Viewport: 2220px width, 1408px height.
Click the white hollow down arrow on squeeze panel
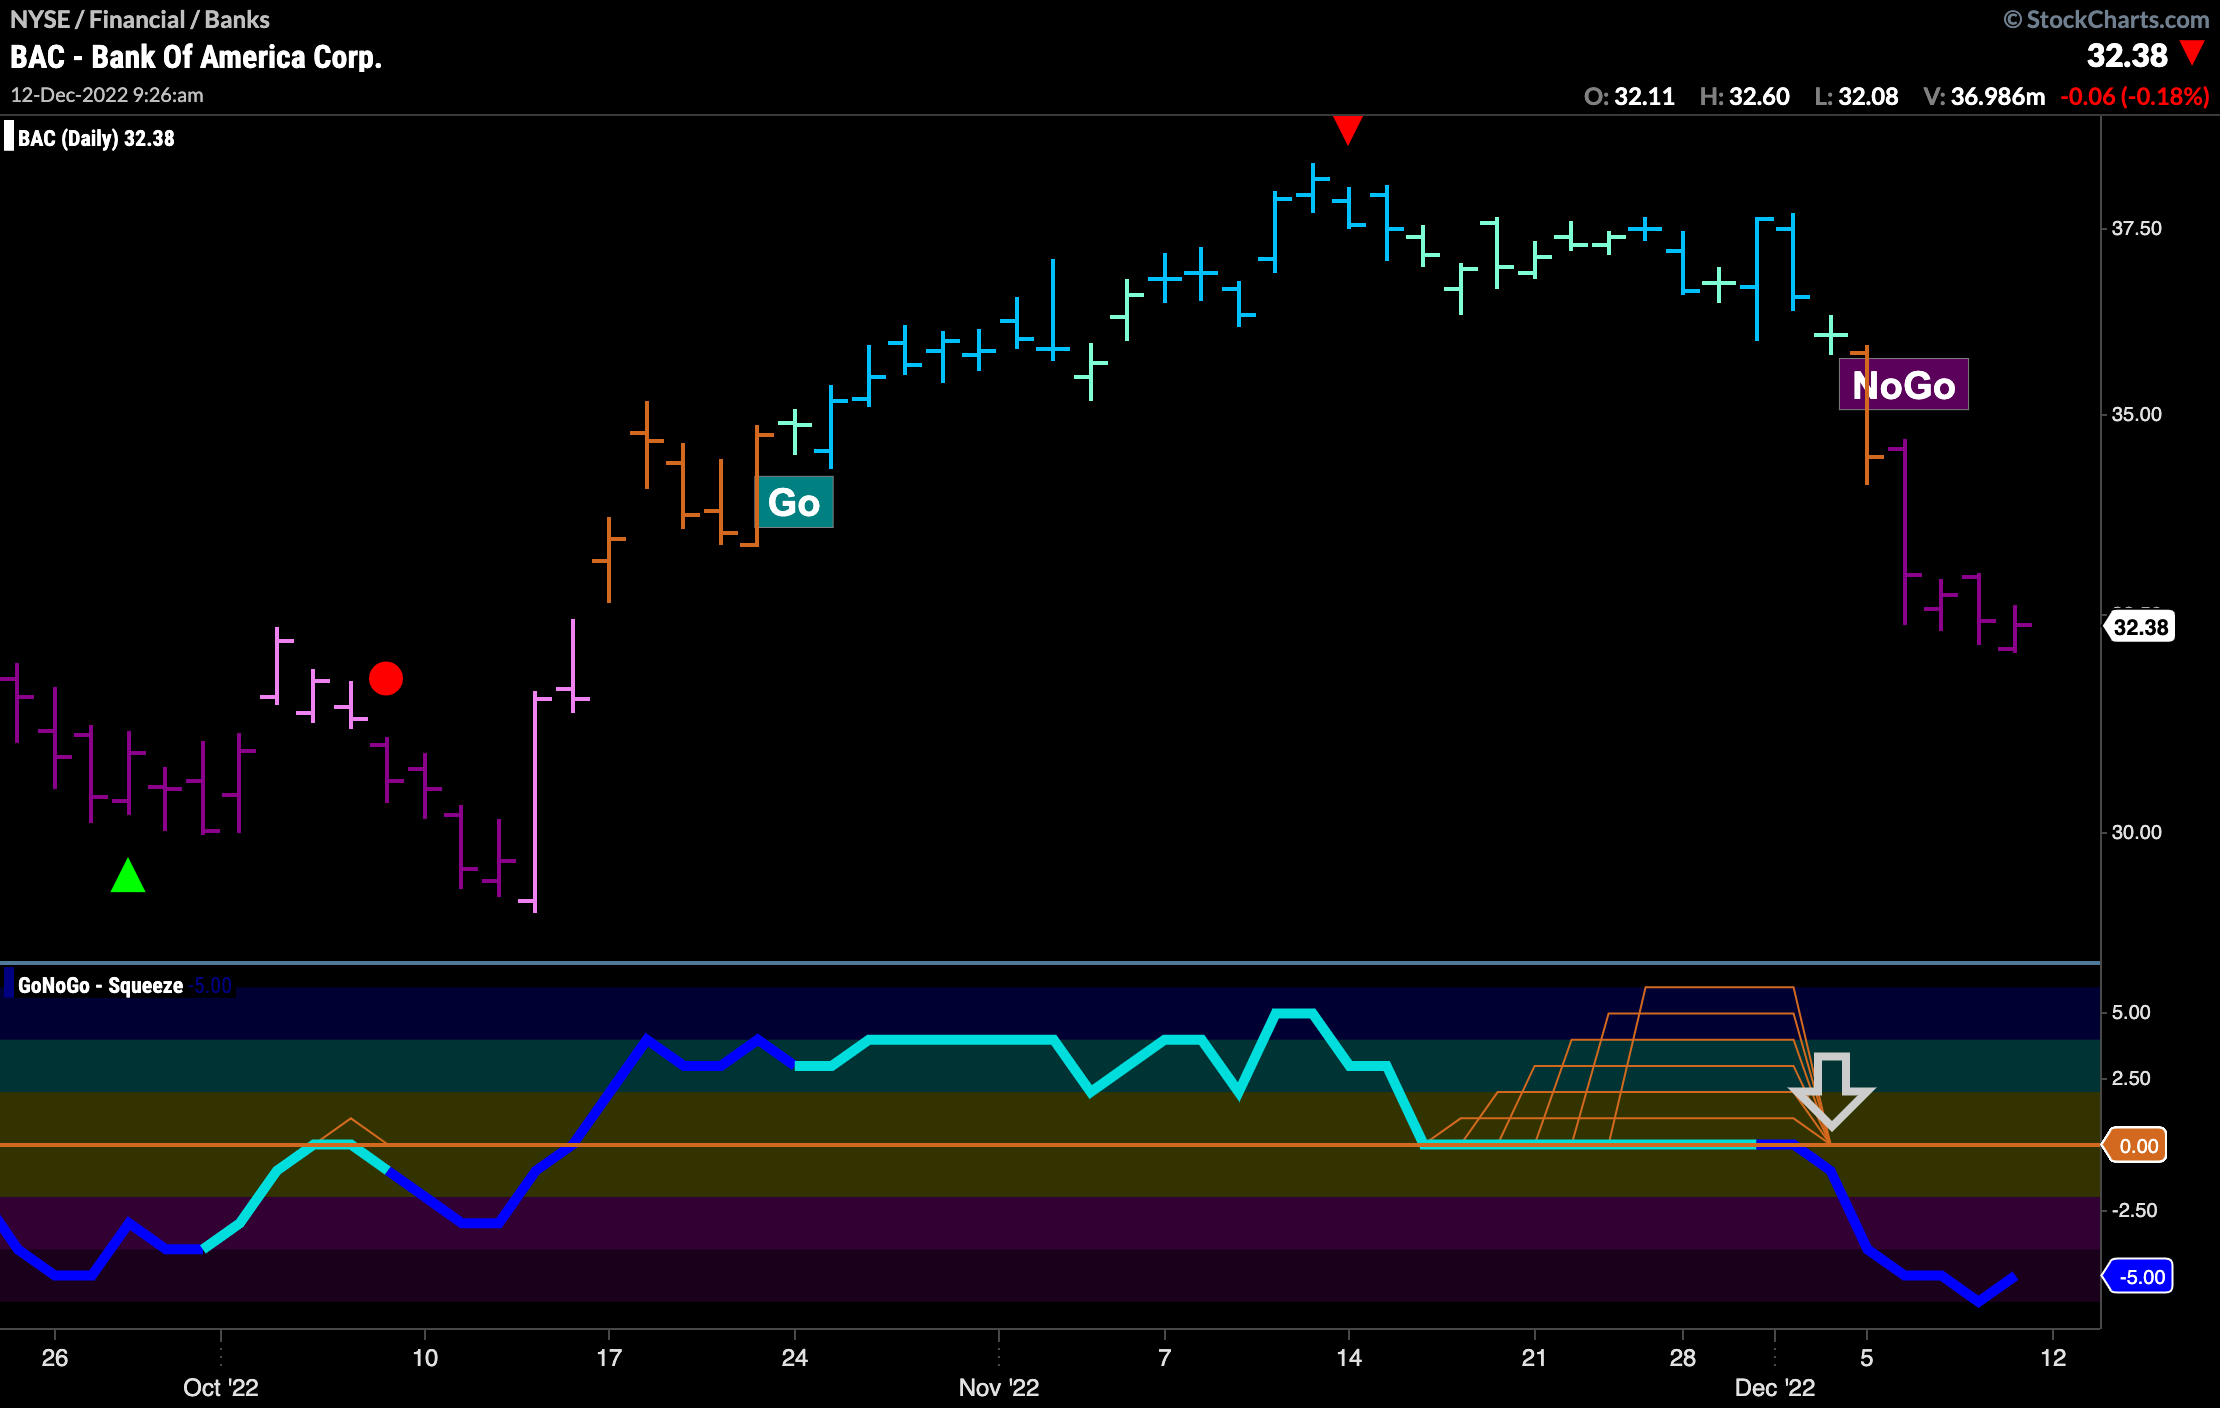(1832, 1091)
